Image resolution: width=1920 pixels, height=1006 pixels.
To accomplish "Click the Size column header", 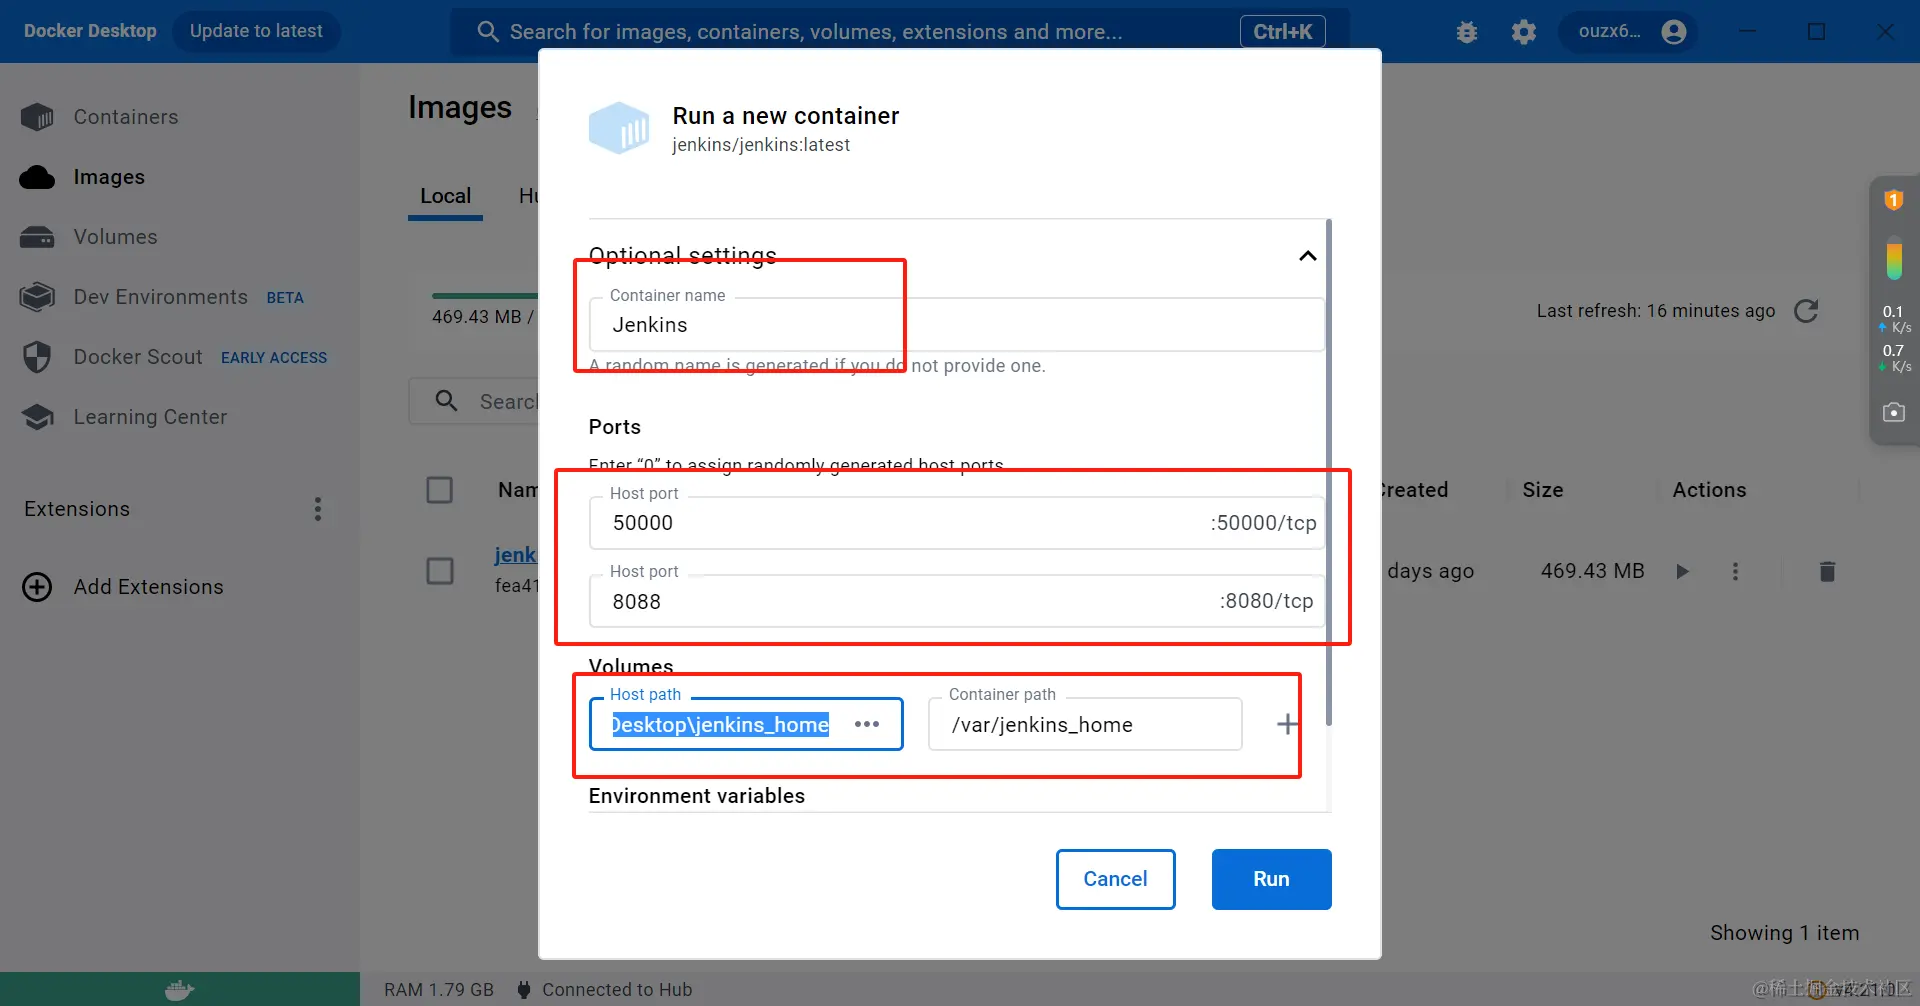I will 1542,490.
